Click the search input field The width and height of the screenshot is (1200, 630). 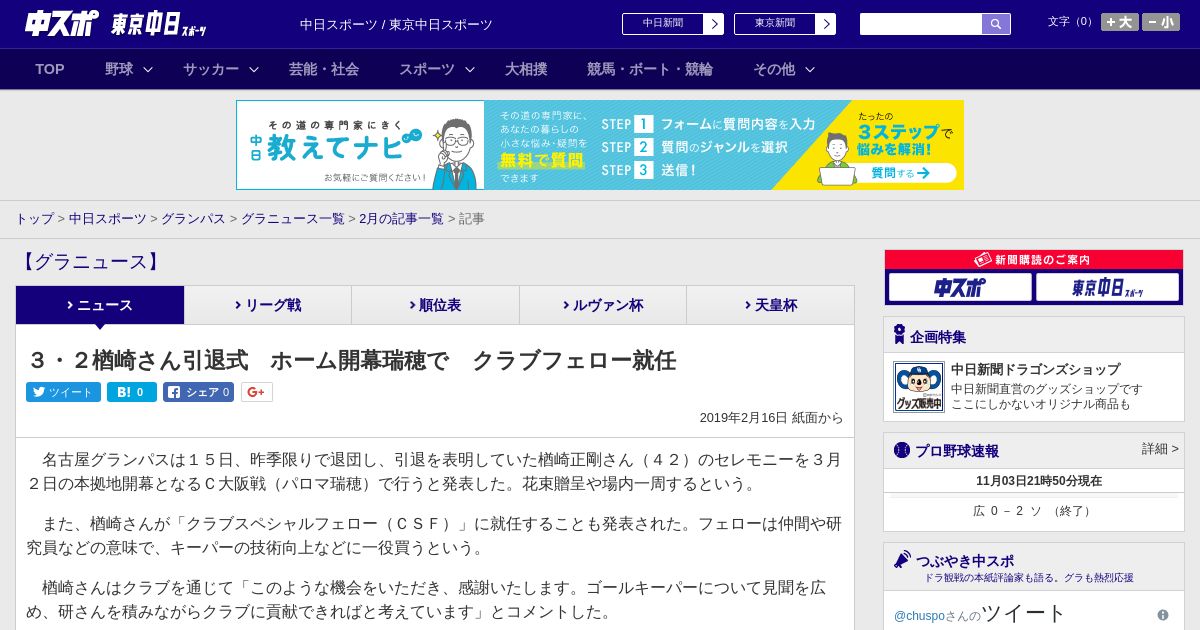(921, 24)
